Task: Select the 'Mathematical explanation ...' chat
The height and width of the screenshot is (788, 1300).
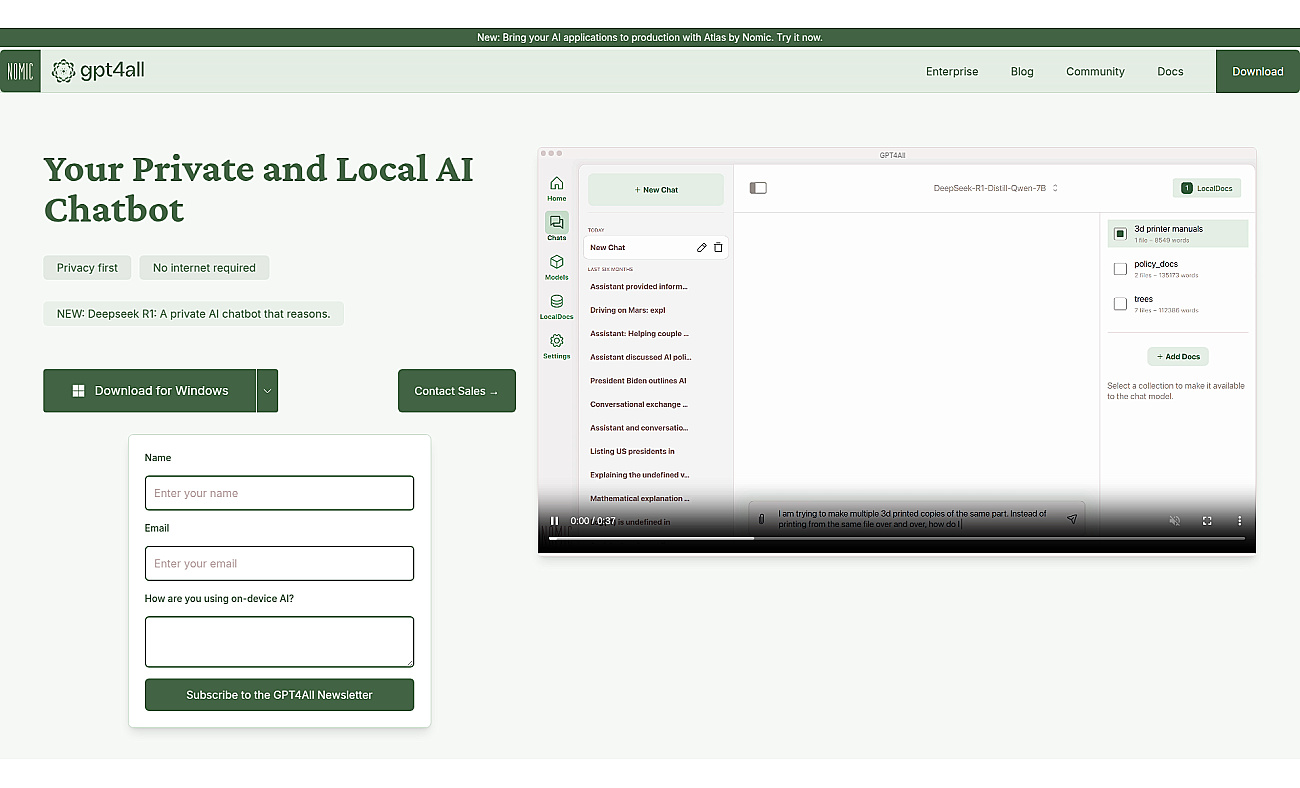Action: 640,499
